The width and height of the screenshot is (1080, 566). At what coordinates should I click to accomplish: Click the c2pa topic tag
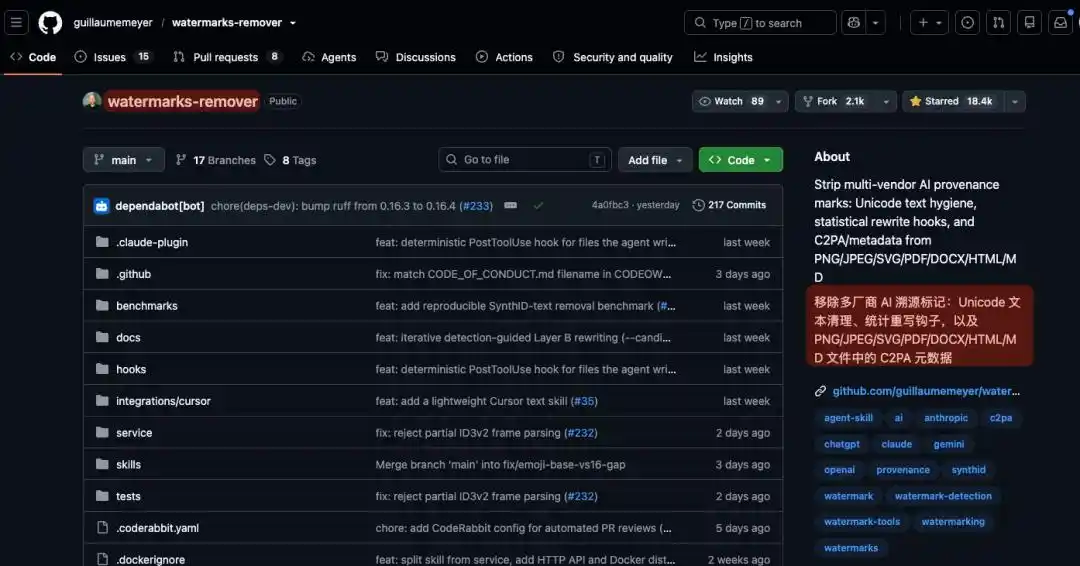click(x=1001, y=418)
